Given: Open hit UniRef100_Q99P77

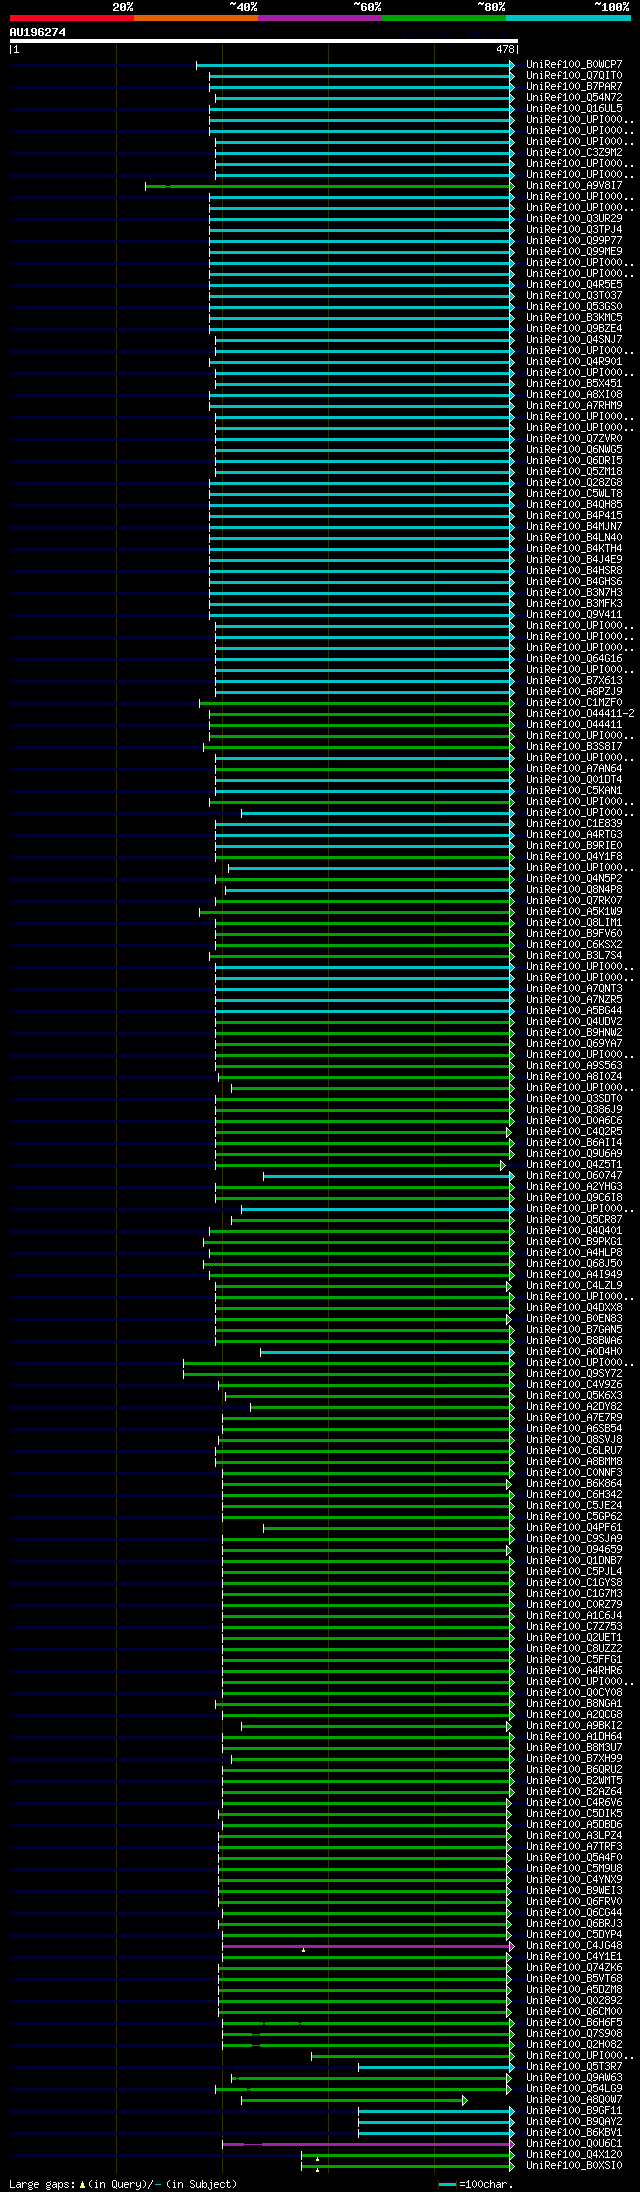Looking at the screenshot, I should [574, 241].
